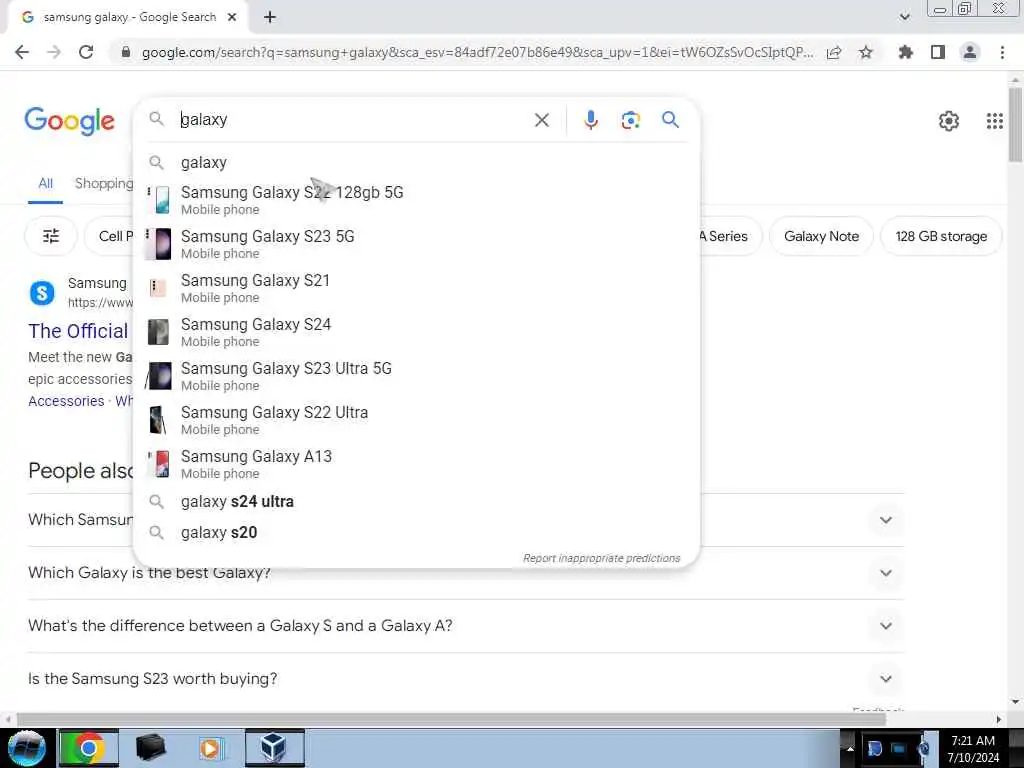Choose the Samsung Galaxy S24 suggestion

pos(417,332)
